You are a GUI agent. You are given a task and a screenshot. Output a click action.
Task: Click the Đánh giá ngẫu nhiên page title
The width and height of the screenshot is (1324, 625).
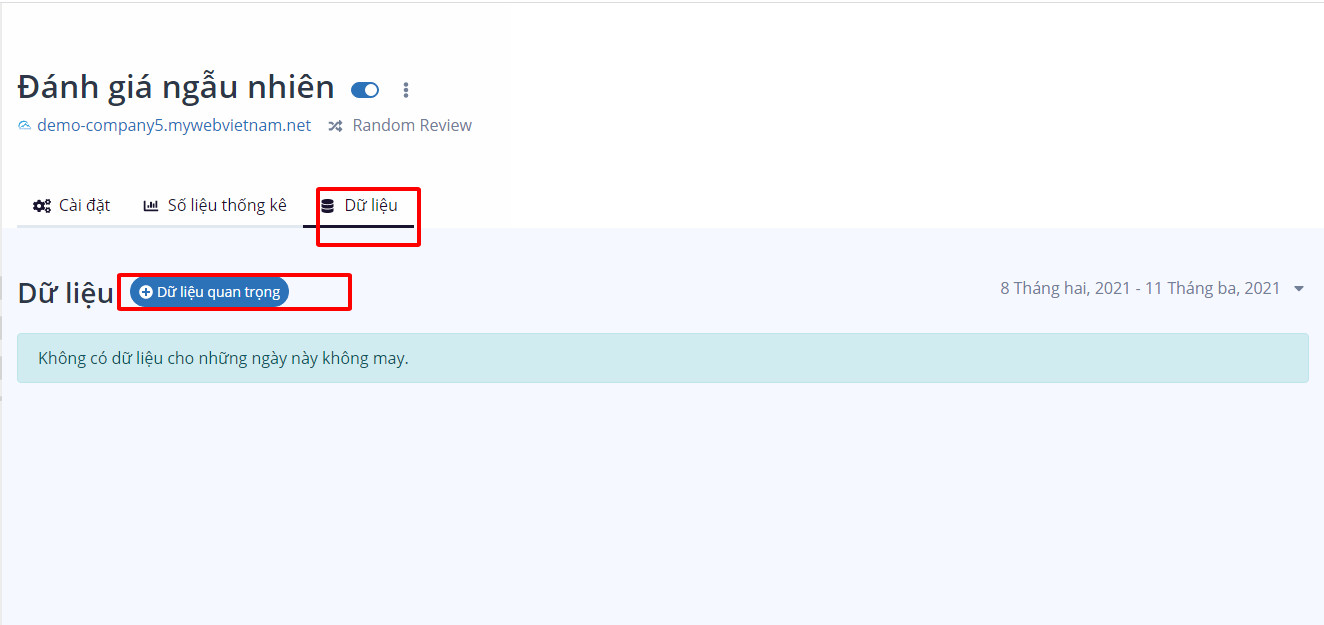point(176,88)
